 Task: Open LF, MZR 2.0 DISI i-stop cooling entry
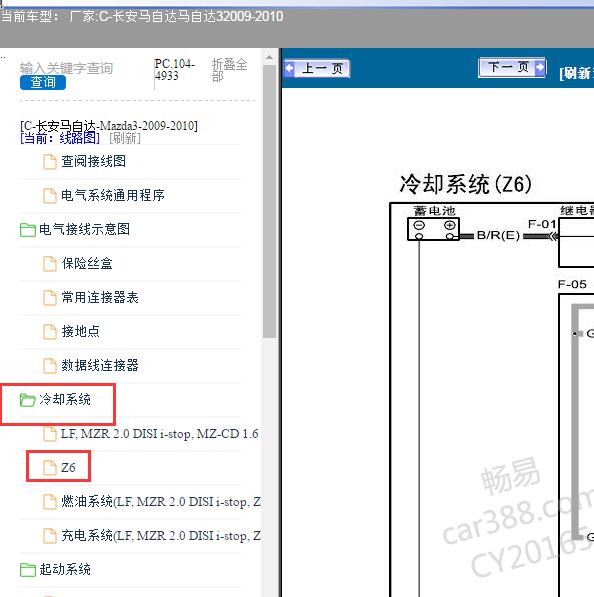(160, 434)
